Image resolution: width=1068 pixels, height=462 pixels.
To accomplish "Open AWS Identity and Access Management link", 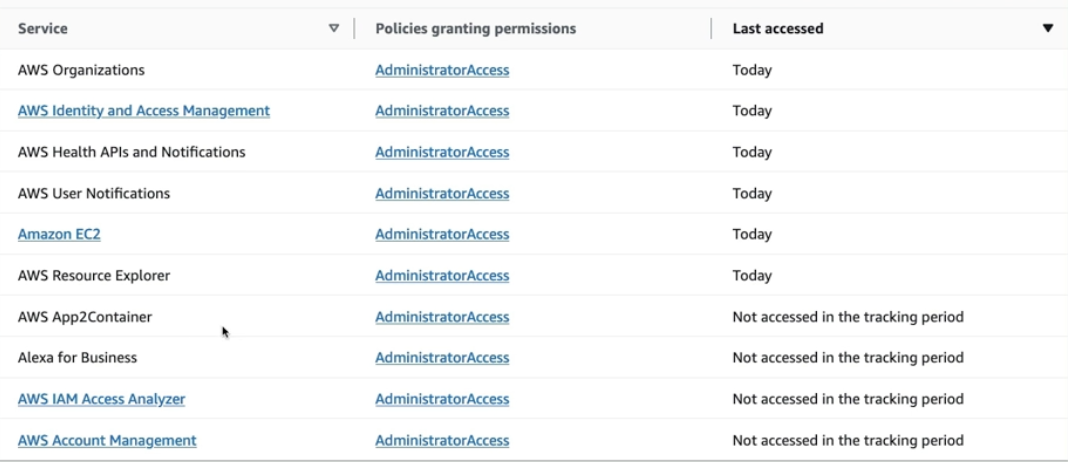I will [144, 111].
